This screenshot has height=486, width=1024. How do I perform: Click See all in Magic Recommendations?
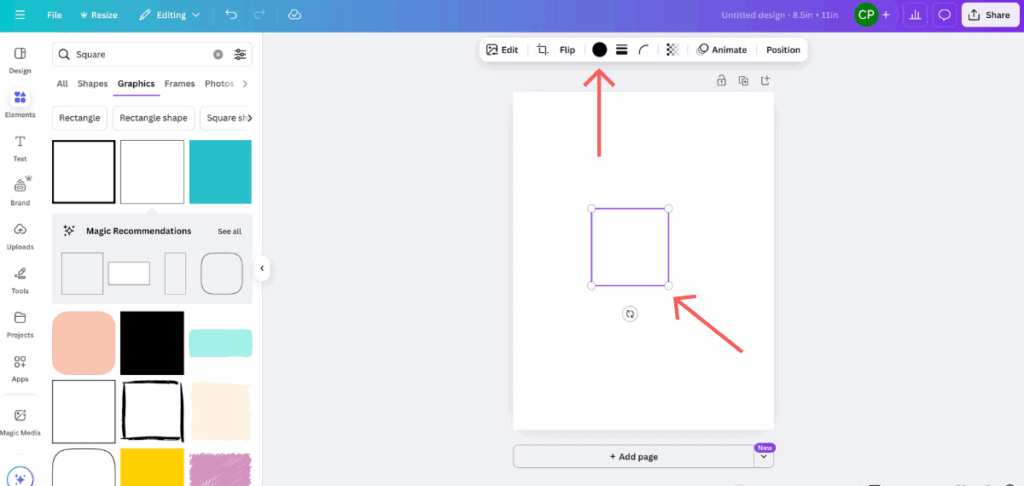[x=229, y=231]
